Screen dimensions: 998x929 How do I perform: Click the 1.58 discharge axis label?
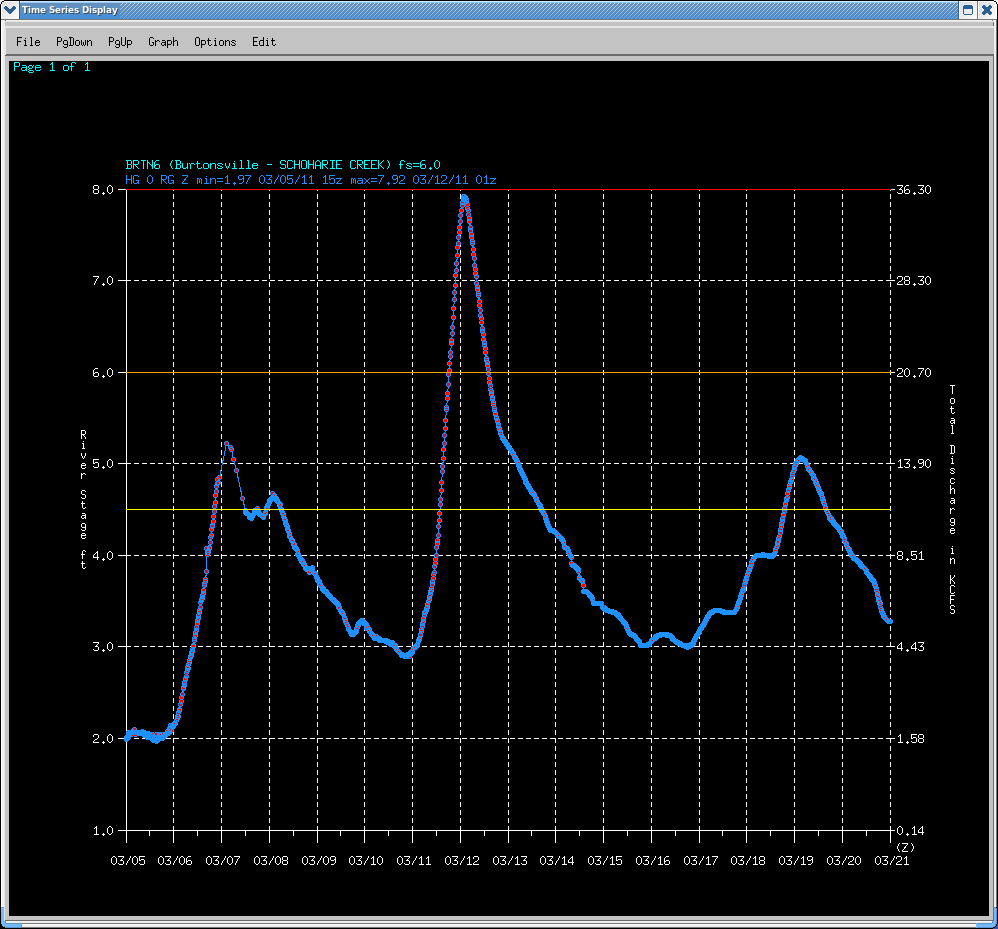pyautogui.click(x=910, y=739)
